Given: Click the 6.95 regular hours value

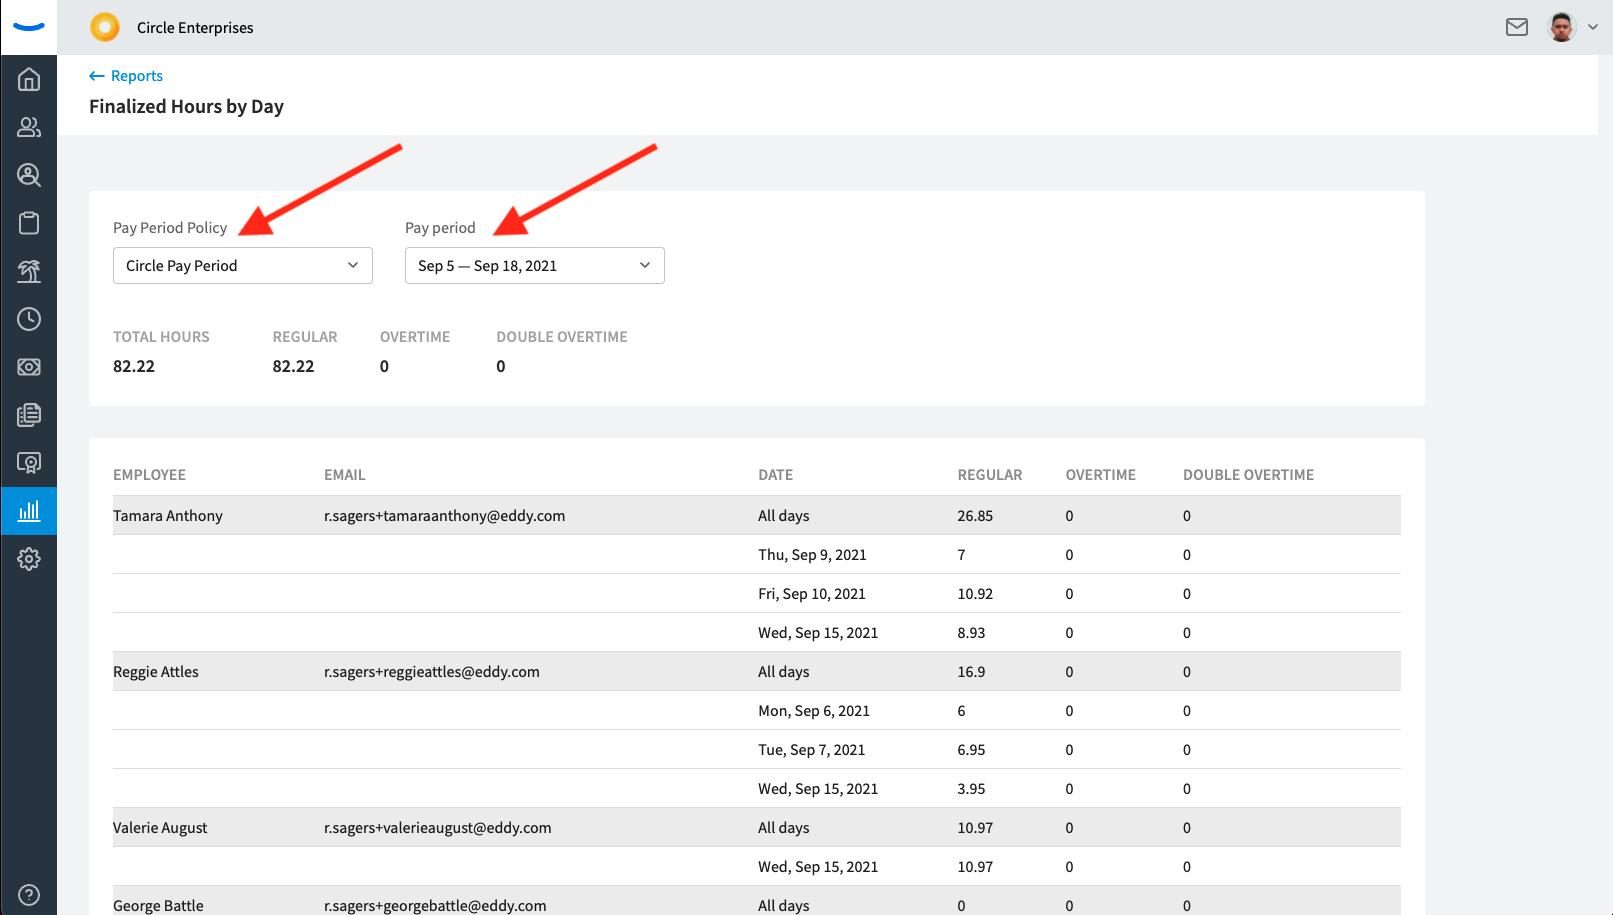Looking at the screenshot, I should point(971,750).
